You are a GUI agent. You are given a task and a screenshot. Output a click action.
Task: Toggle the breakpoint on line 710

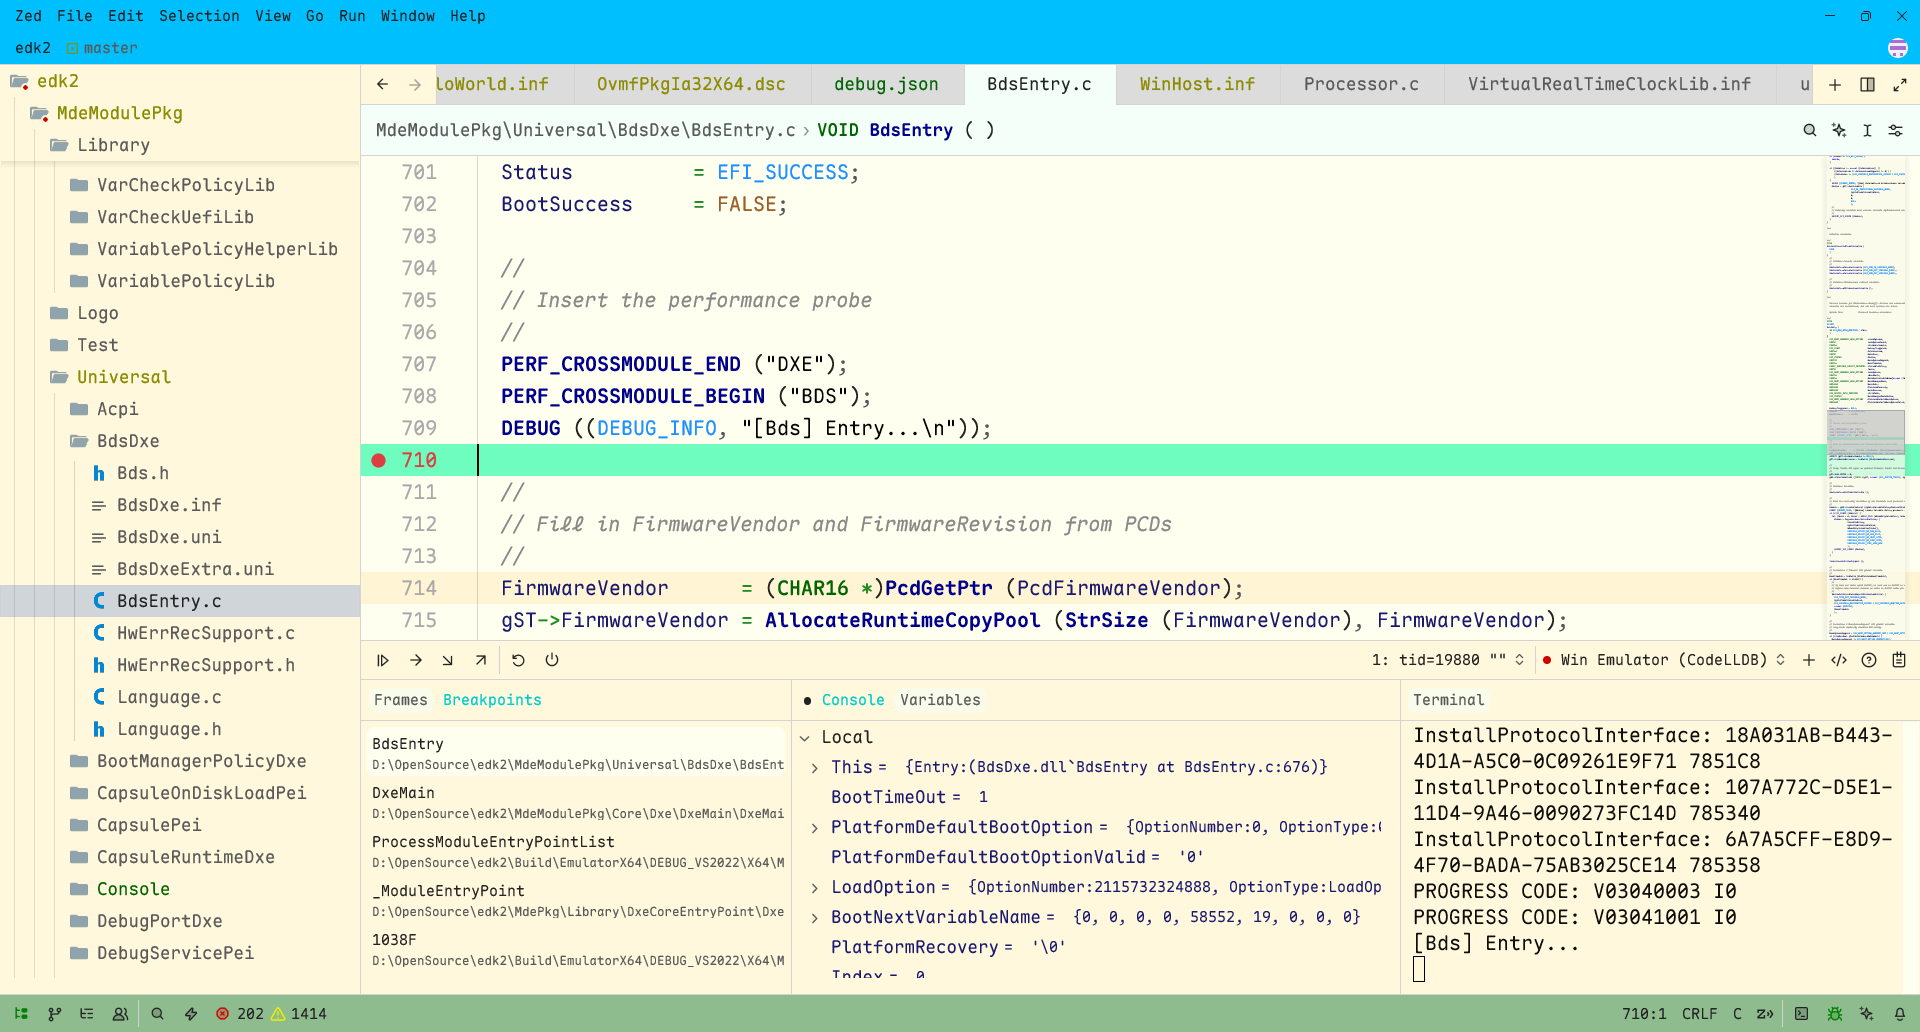(379, 460)
